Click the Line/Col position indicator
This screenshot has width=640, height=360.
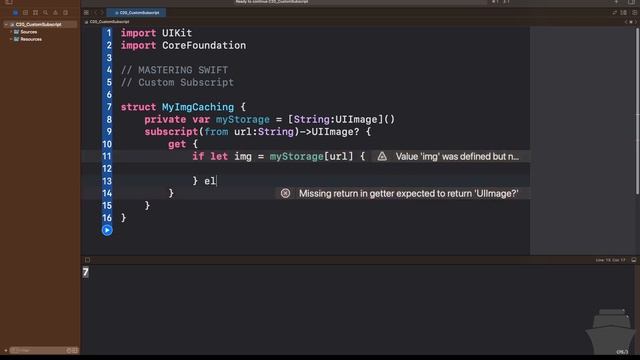tap(610, 260)
